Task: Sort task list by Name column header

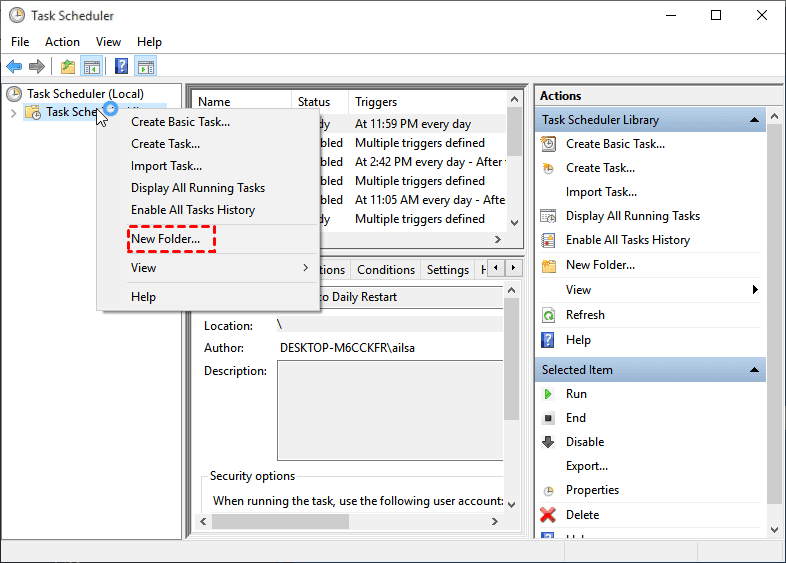Action: pyautogui.click(x=242, y=102)
